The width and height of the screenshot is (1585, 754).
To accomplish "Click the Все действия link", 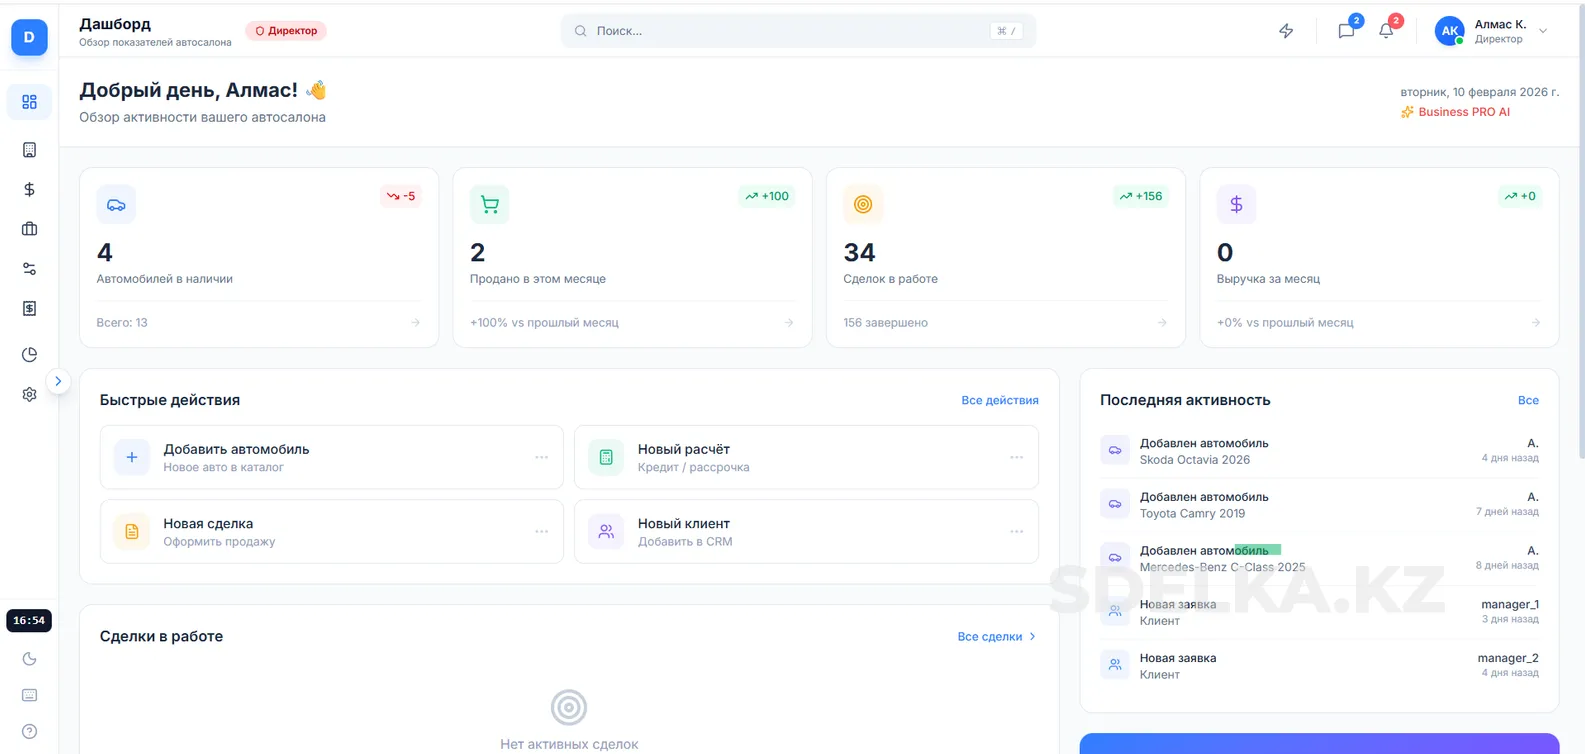I will 999,400.
